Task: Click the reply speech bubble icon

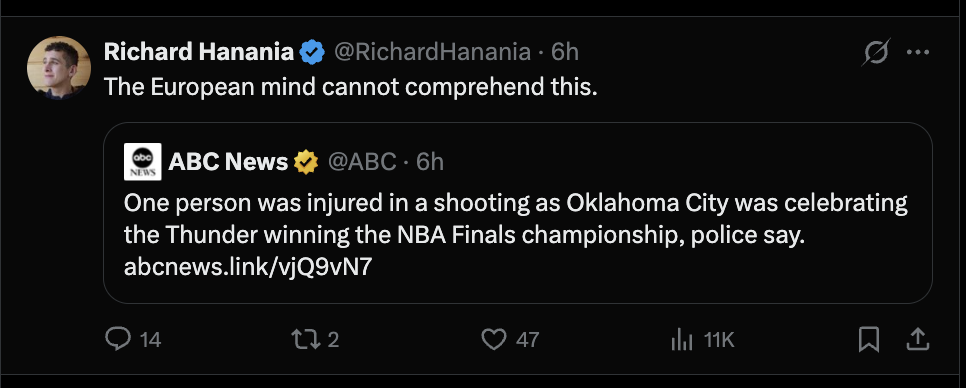Action: click(117, 339)
